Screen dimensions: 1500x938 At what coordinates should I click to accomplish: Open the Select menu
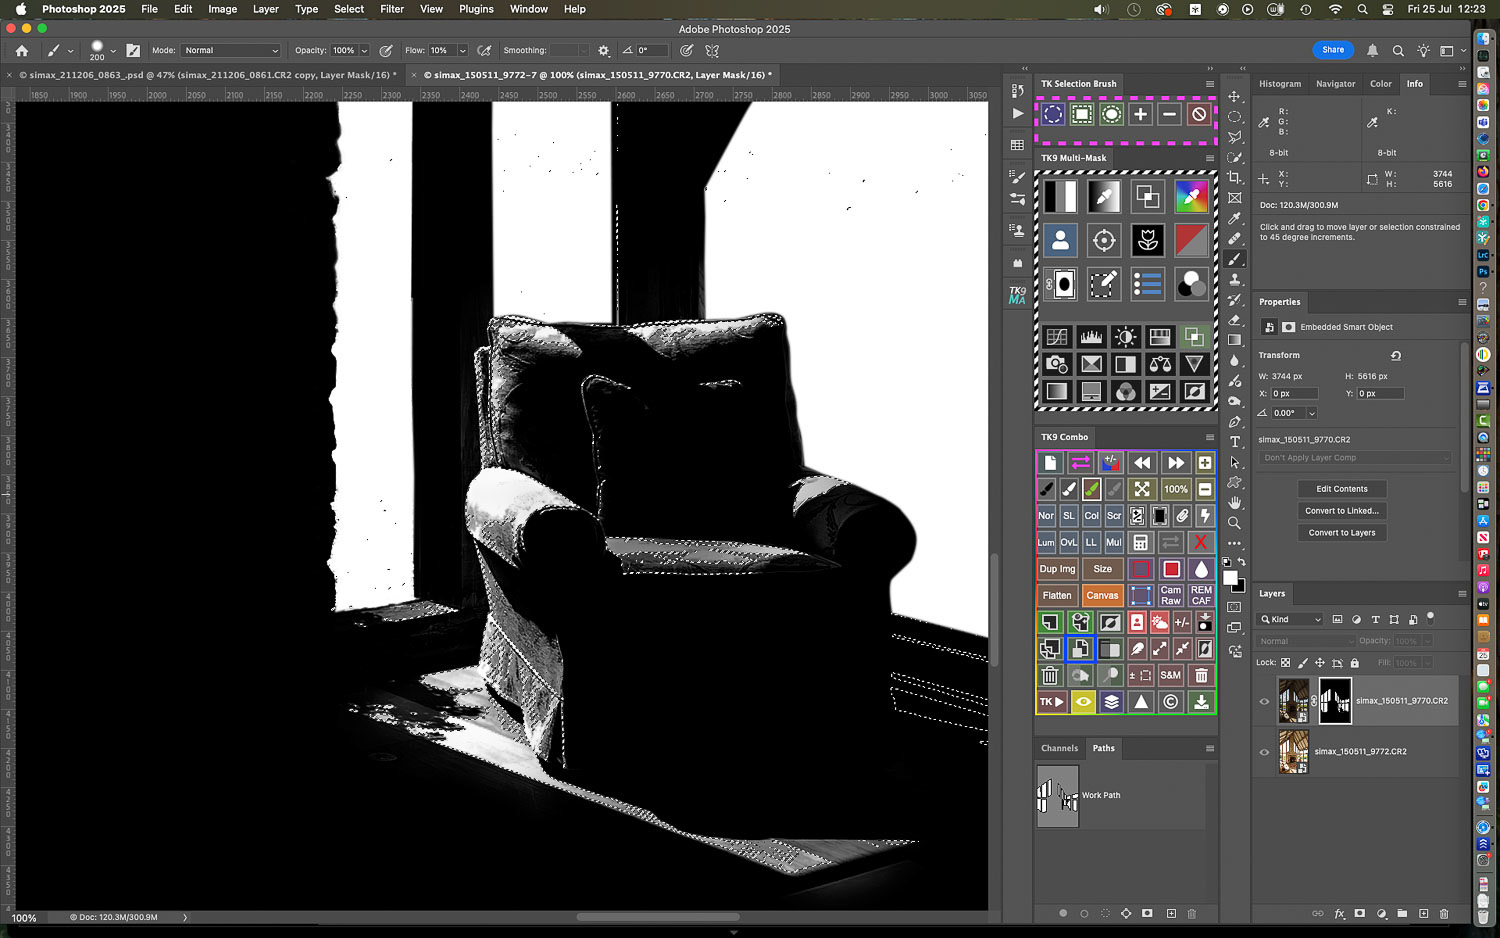click(x=349, y=9)
